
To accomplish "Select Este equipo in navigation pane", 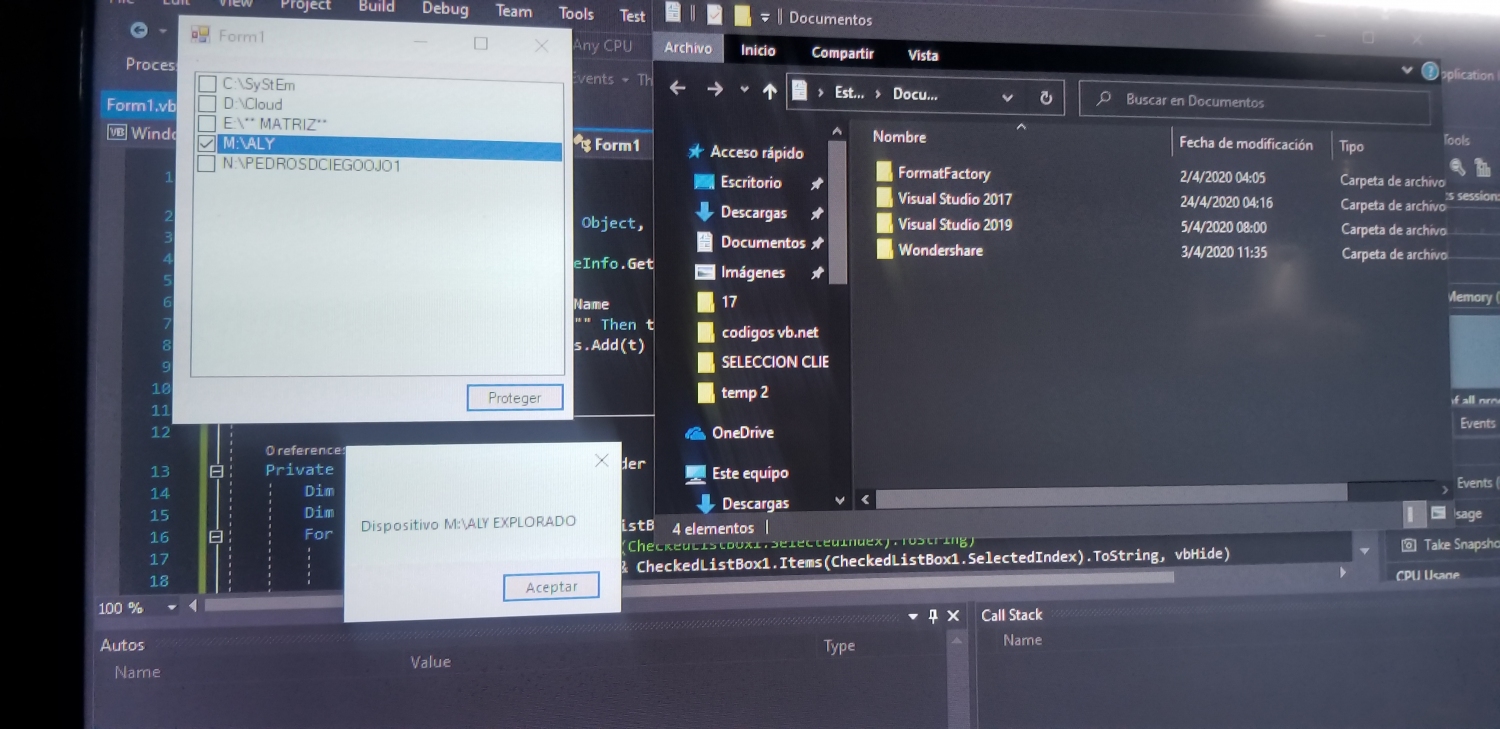I will coord(750,473).
